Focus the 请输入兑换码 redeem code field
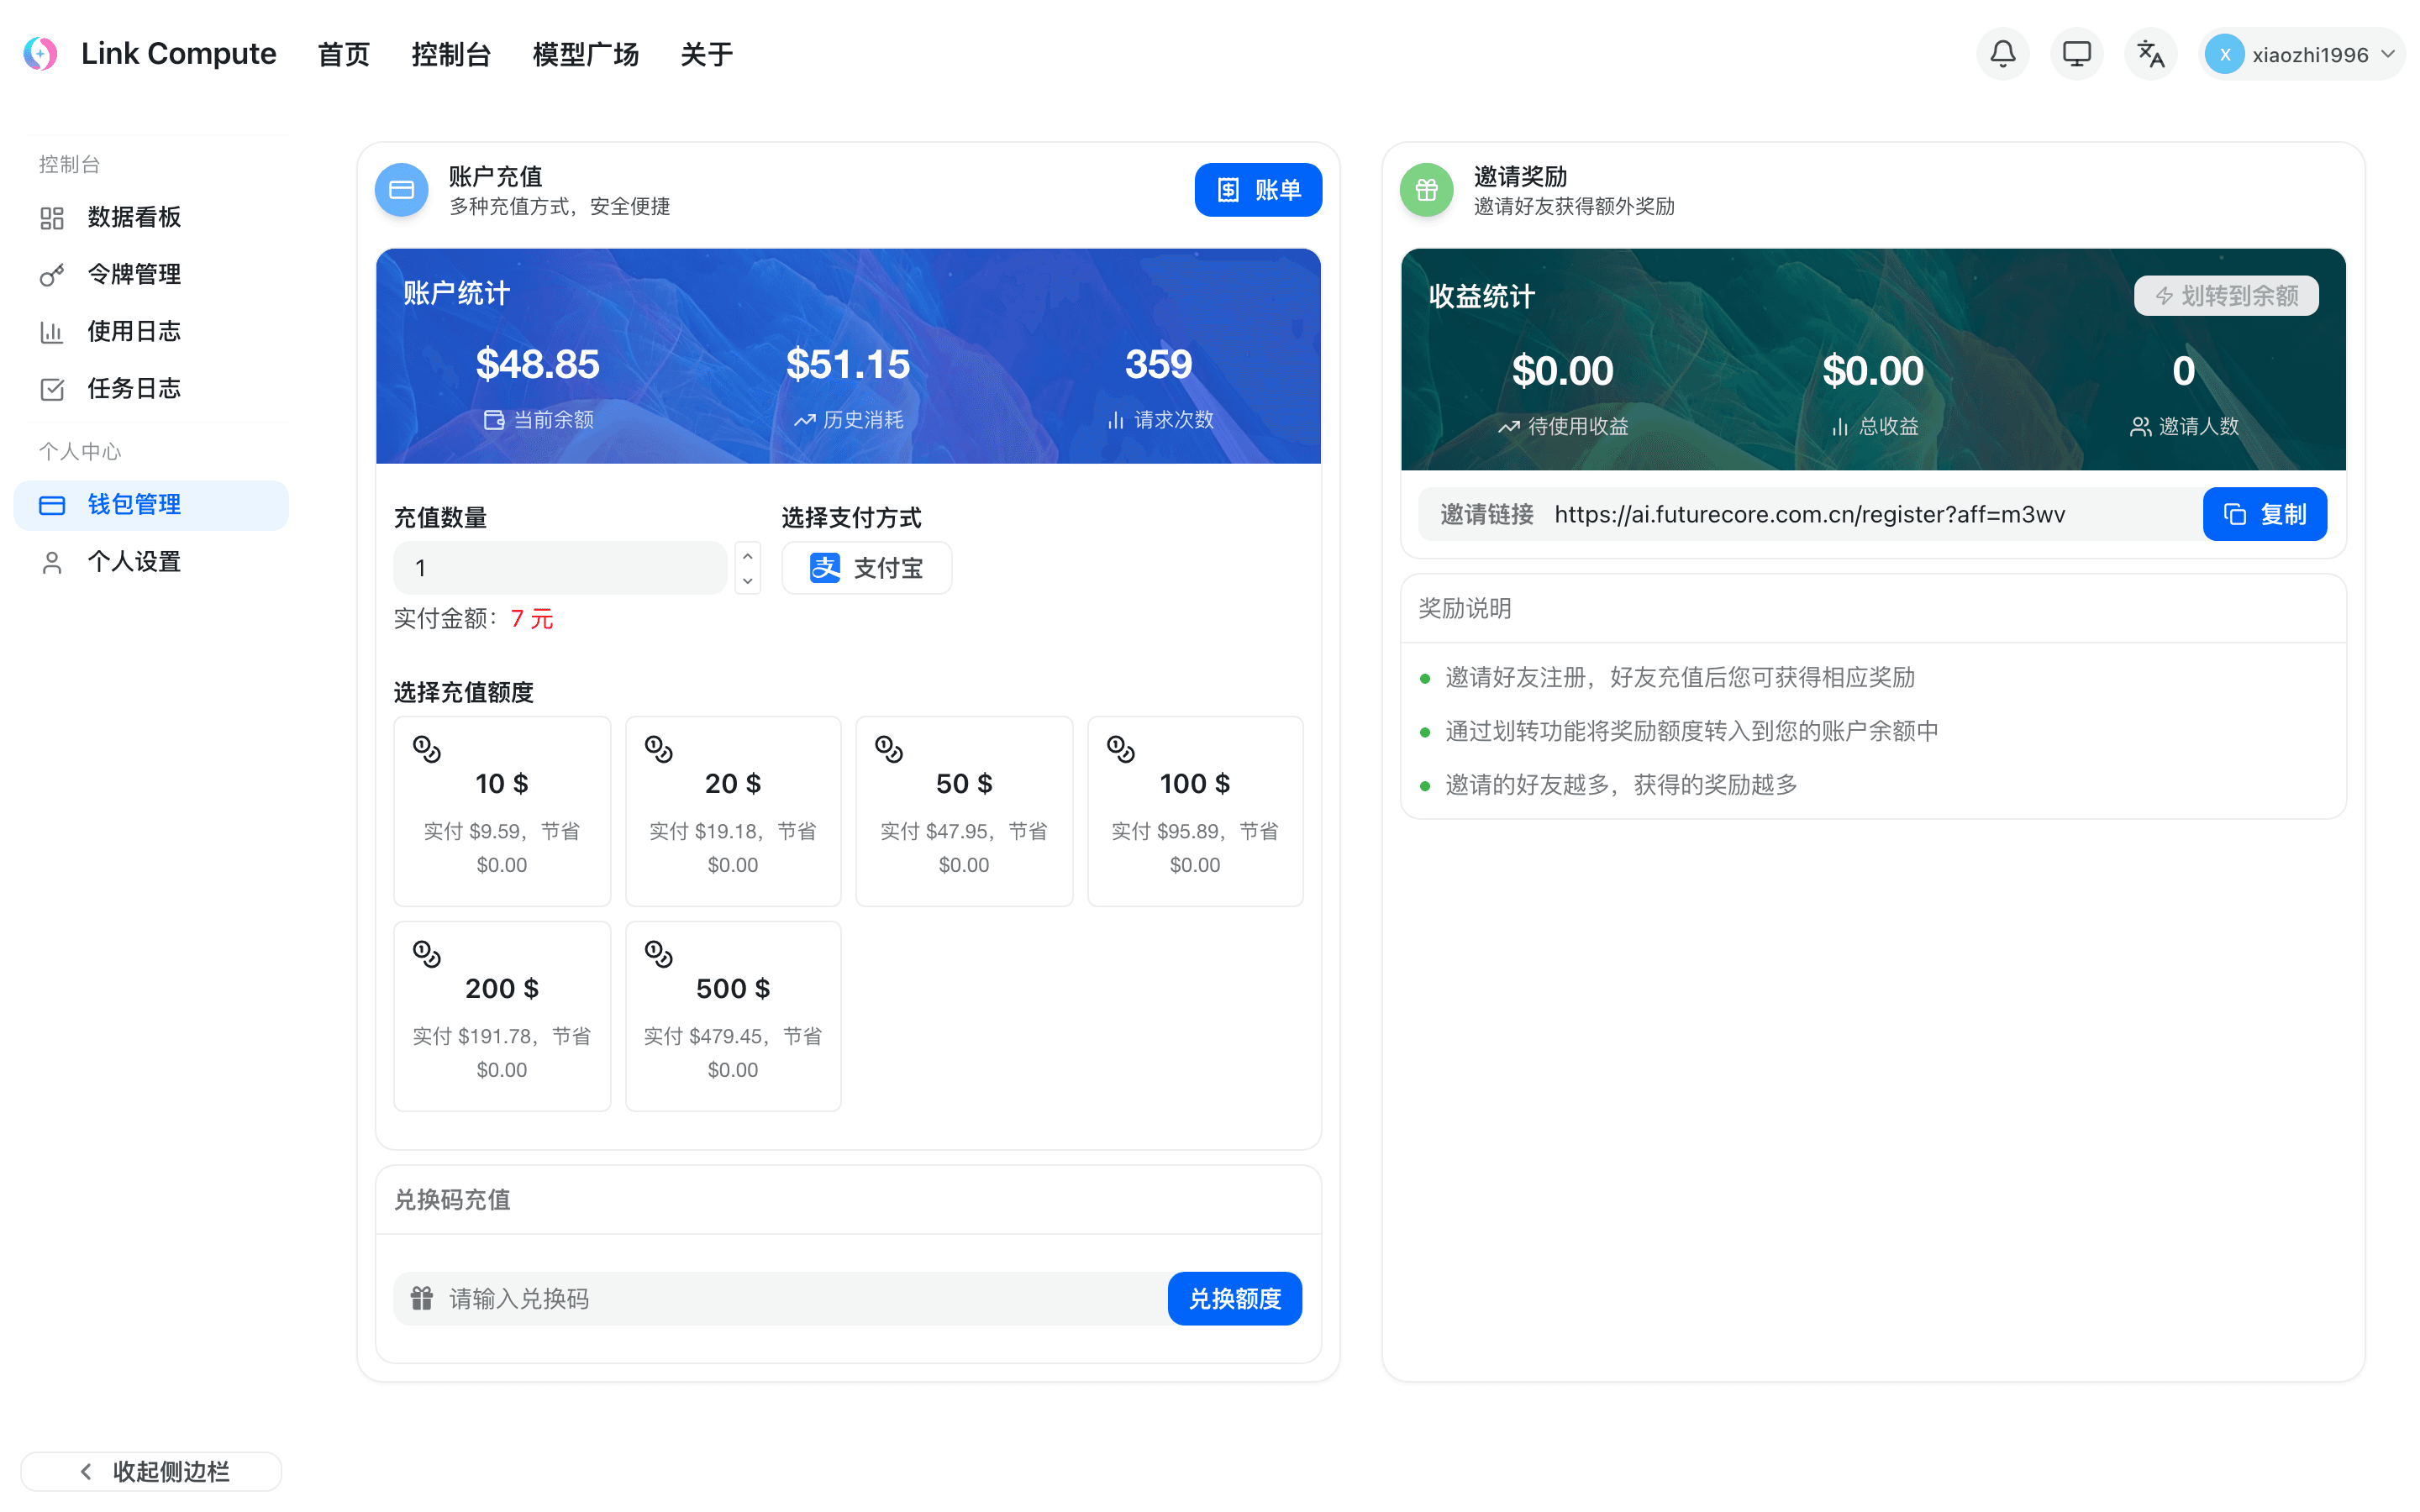This screenshot has width=2420, height=1512. [x=780, y=1298]
